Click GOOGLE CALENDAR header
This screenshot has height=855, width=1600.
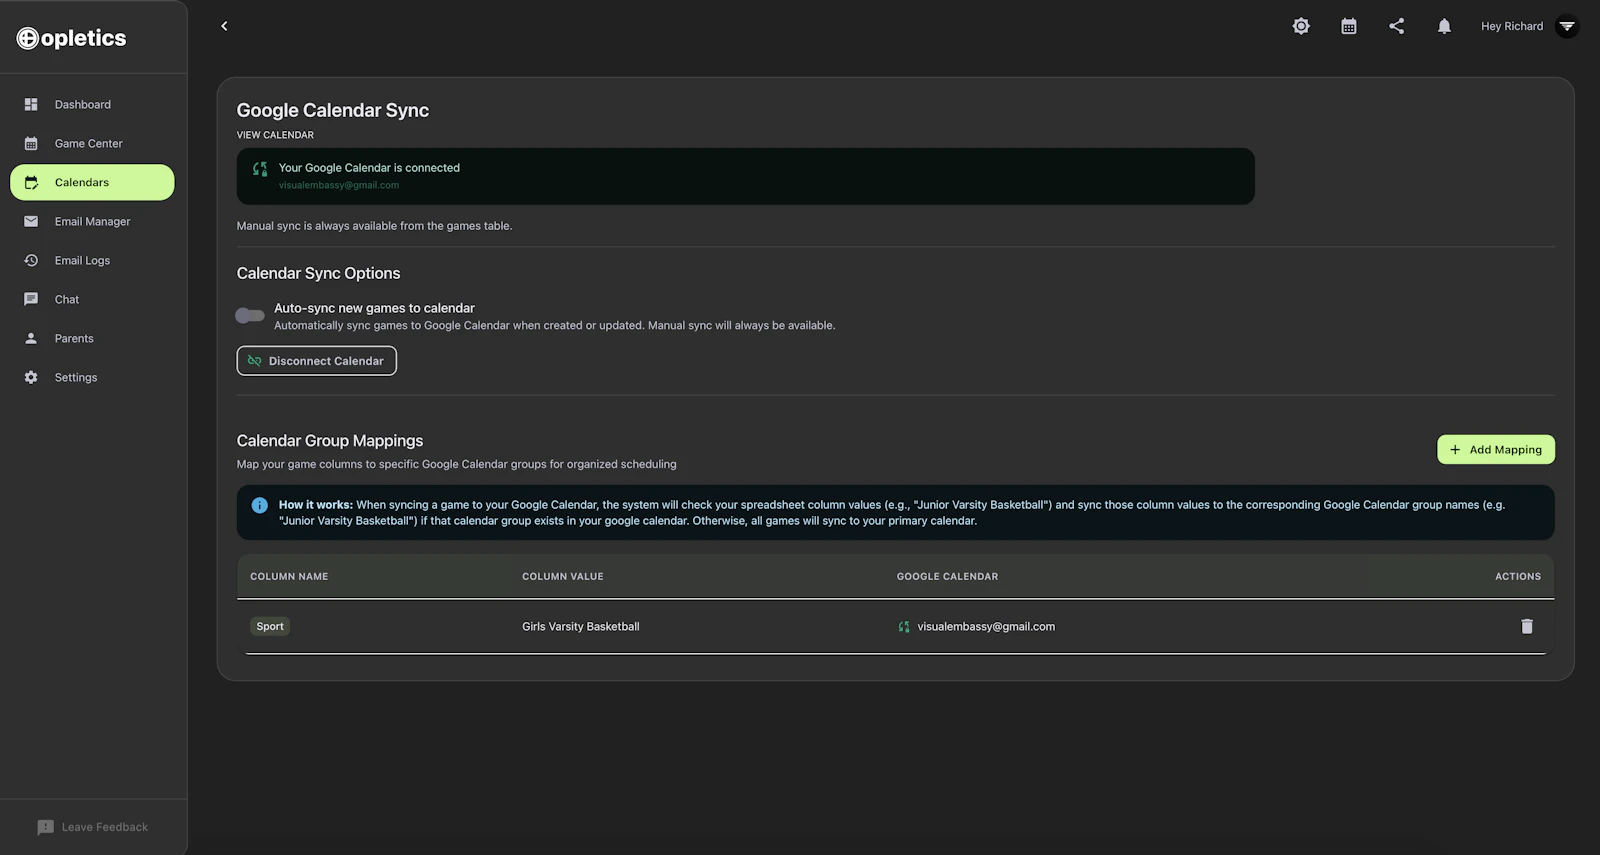[947, 577]
